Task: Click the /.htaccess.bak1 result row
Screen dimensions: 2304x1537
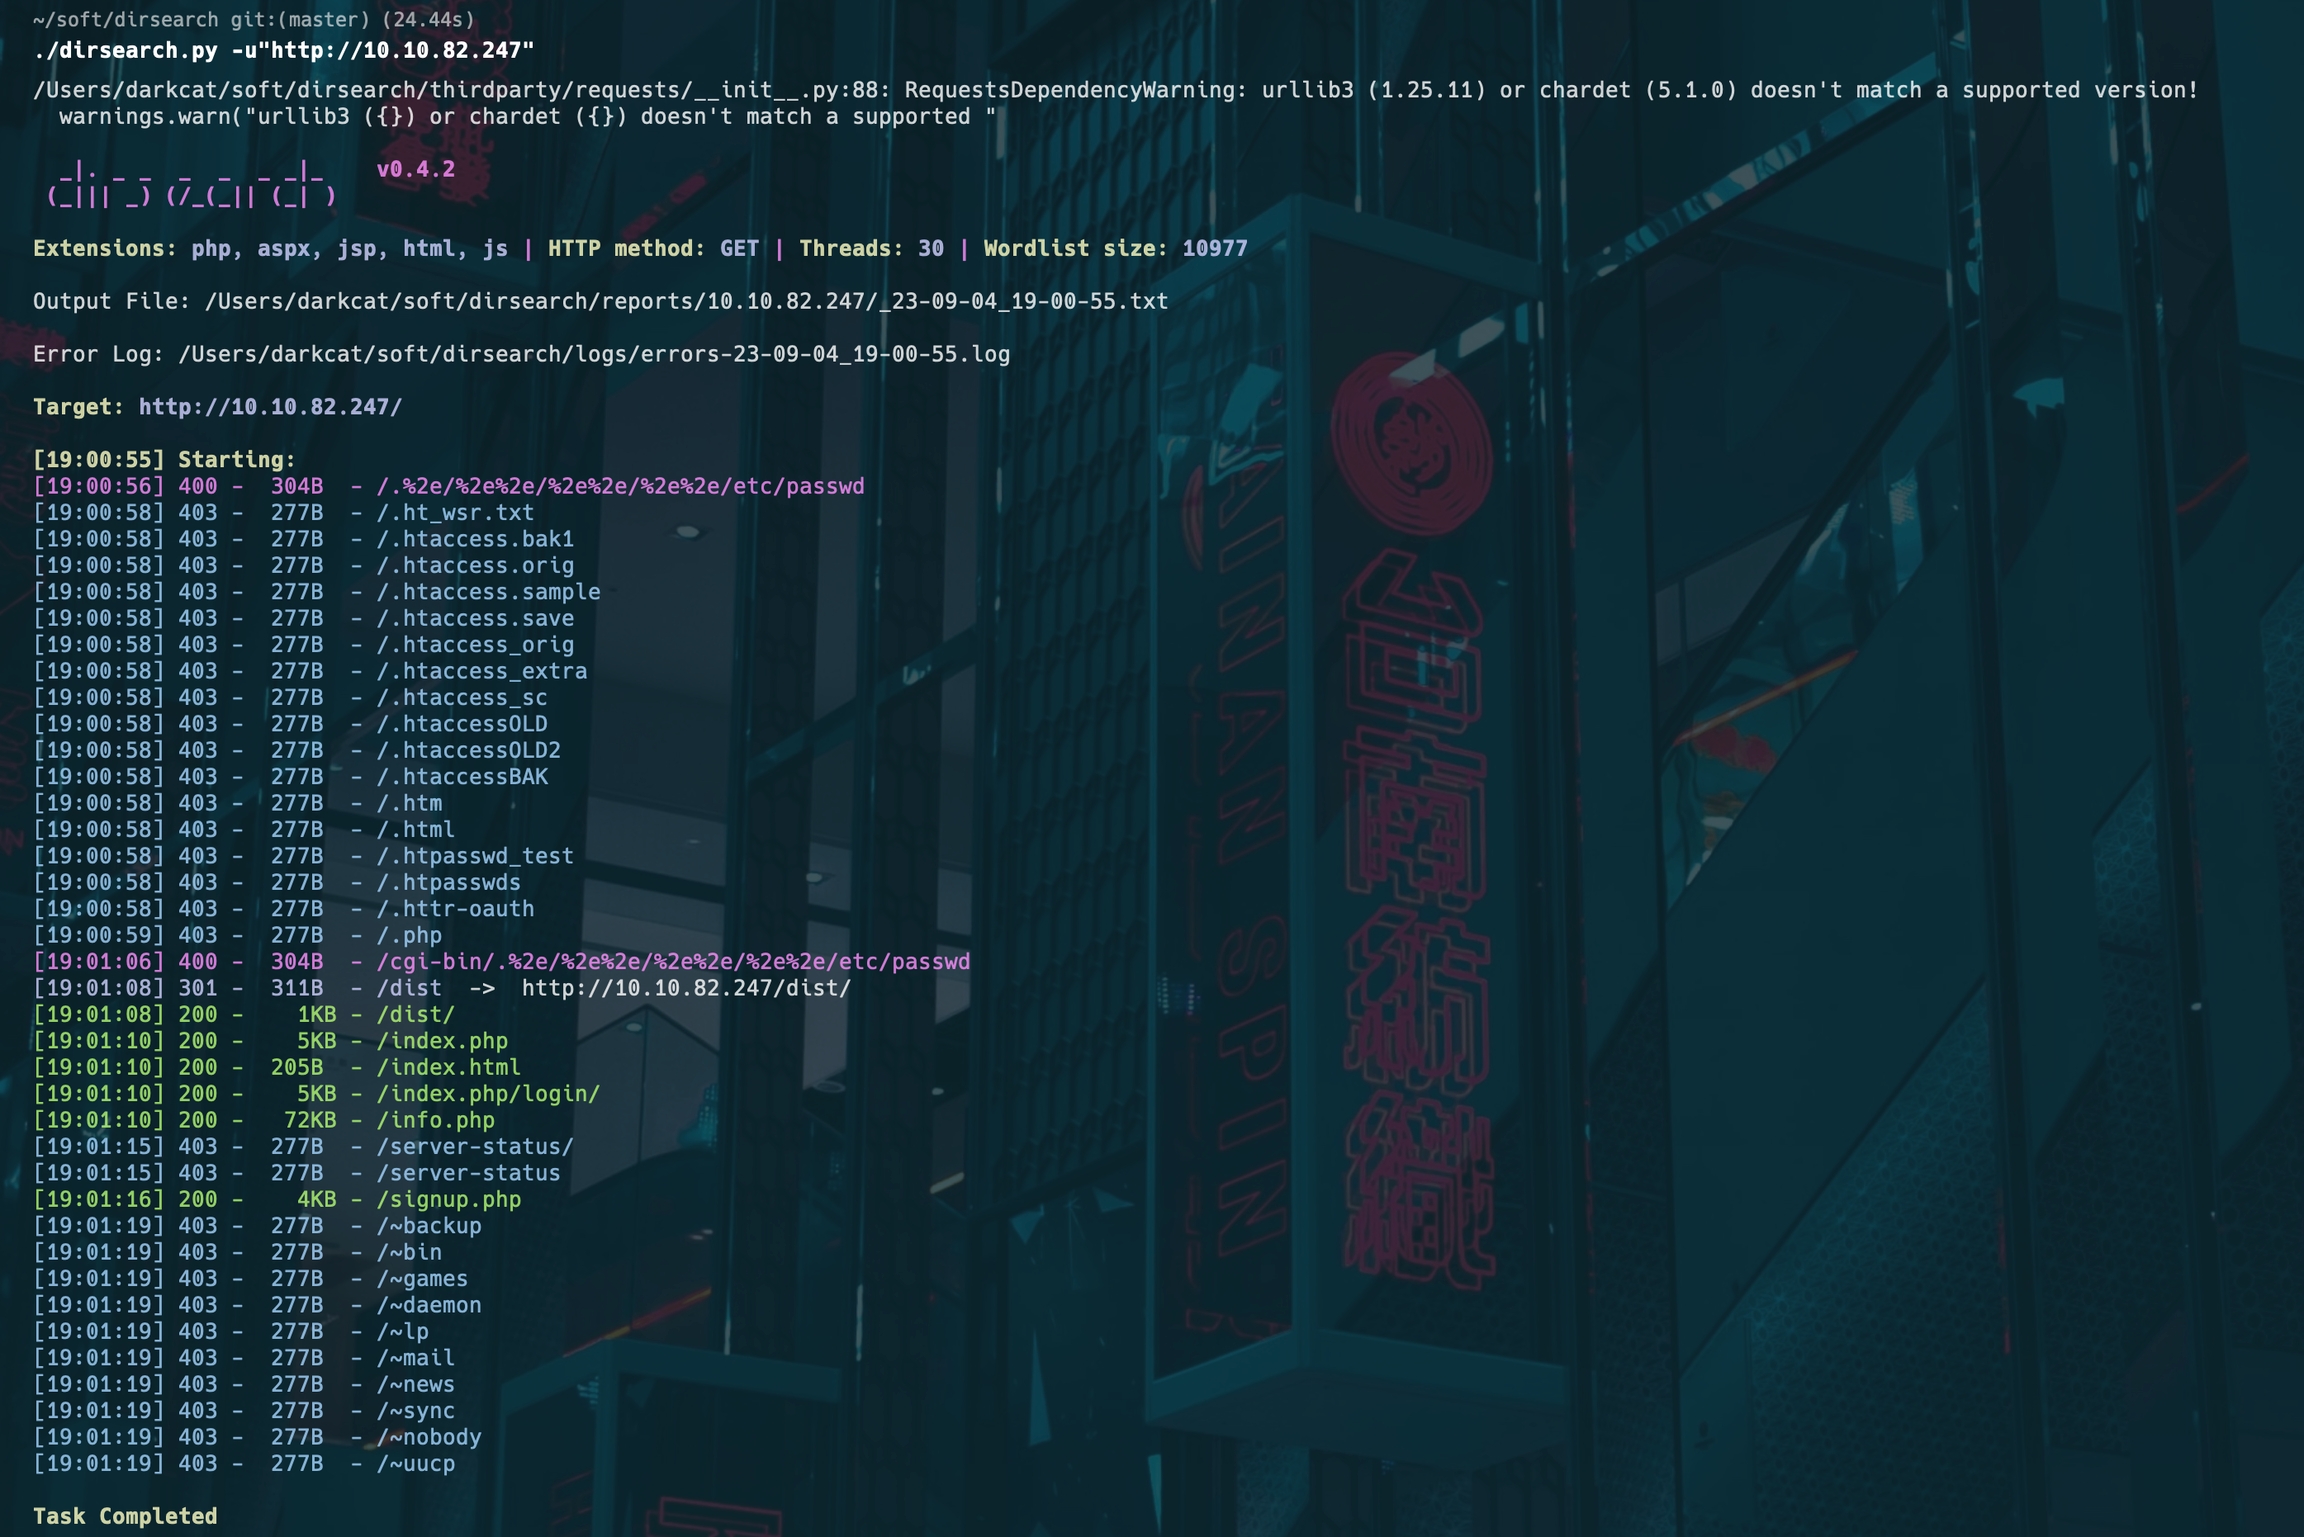Action: tap(304, 539)
